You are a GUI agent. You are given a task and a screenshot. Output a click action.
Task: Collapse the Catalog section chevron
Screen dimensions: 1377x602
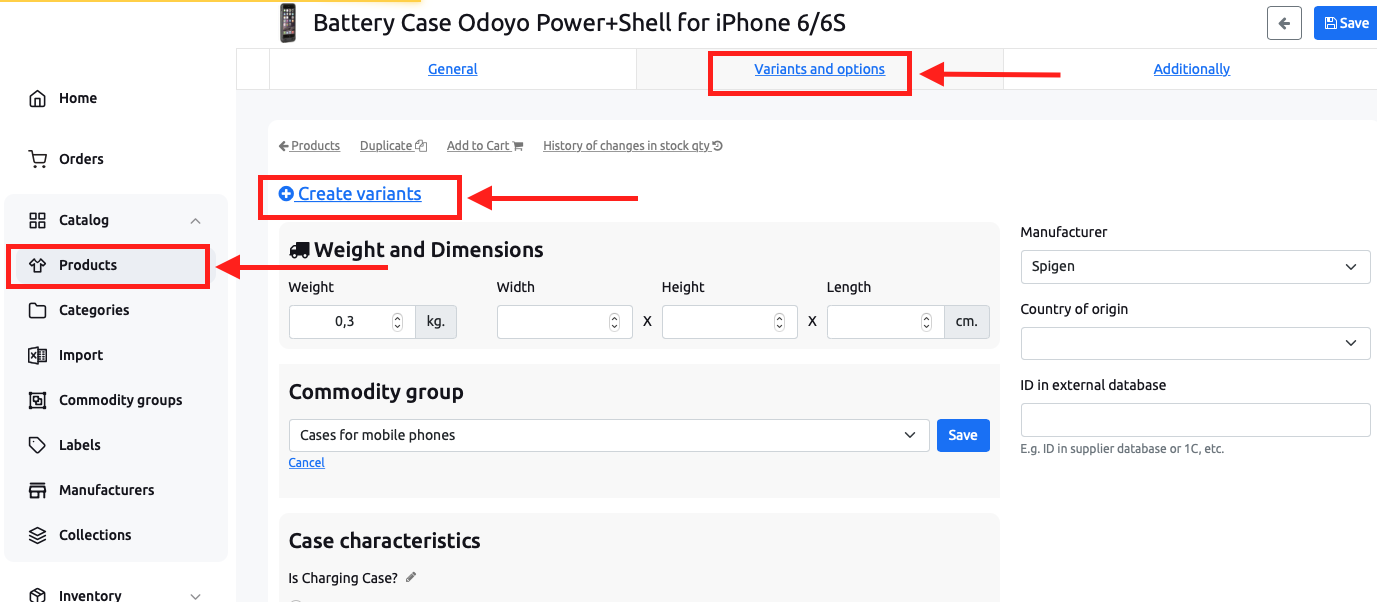pos(196,220)
